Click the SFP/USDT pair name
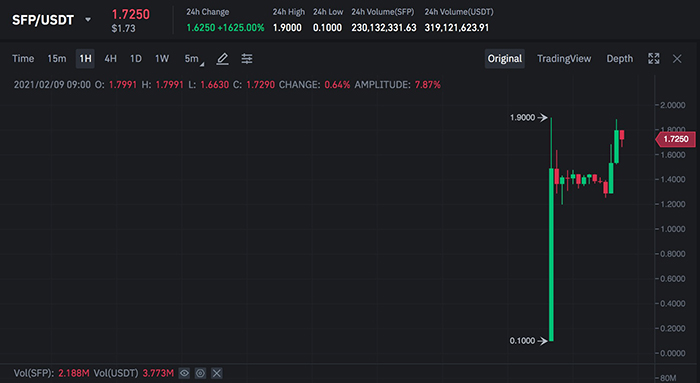 (x=43, y=20)
